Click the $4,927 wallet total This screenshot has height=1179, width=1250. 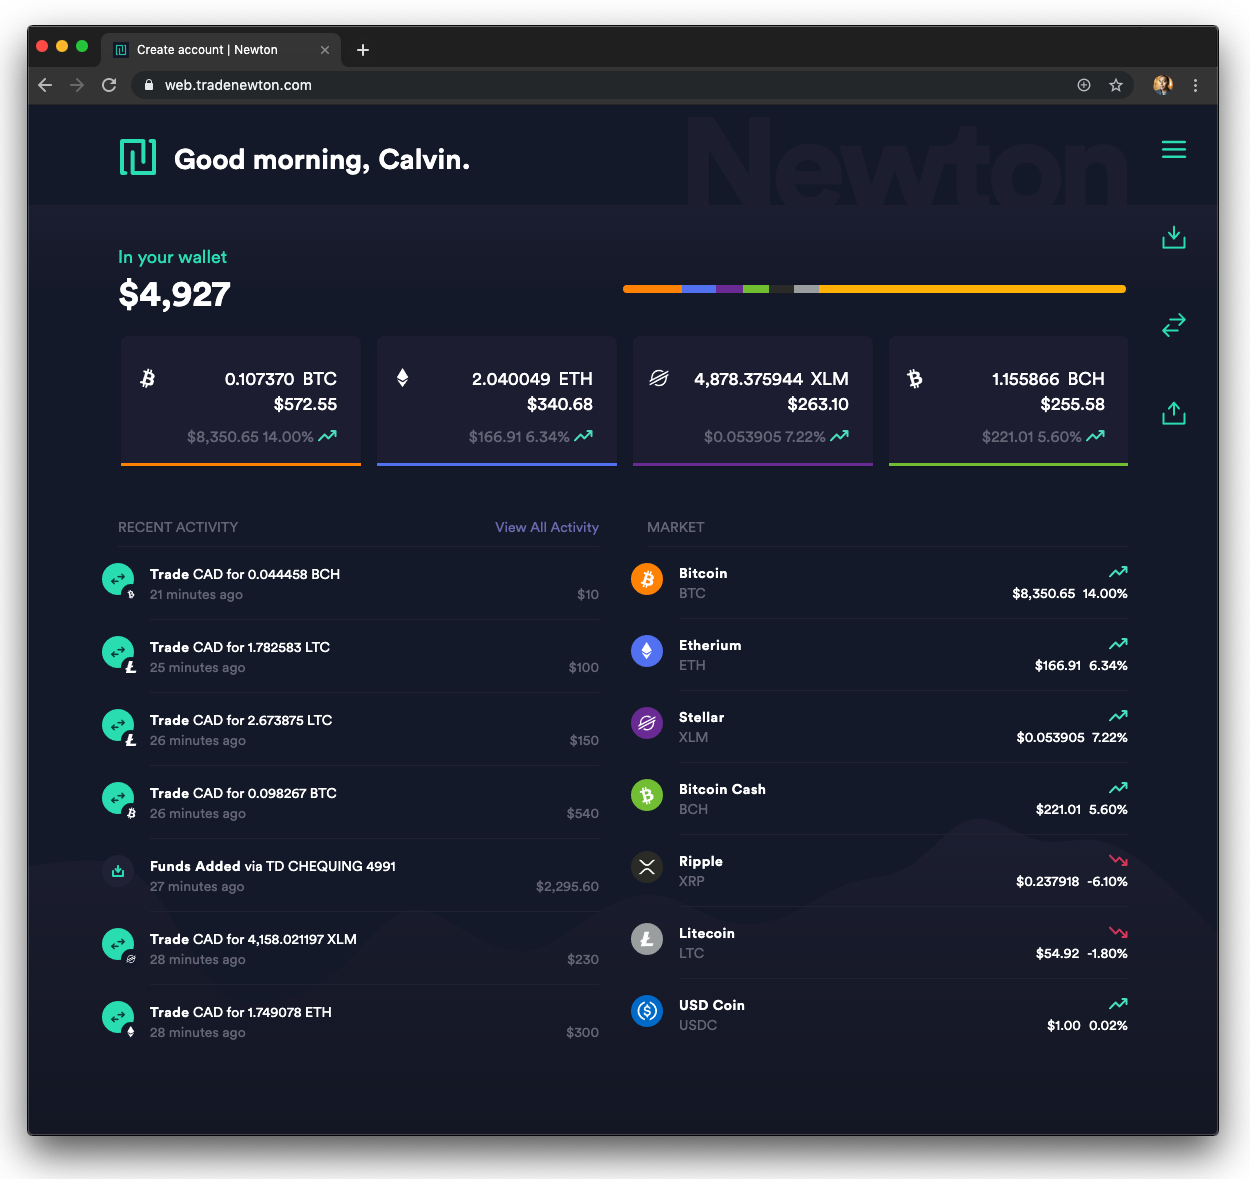coord(174,294)
